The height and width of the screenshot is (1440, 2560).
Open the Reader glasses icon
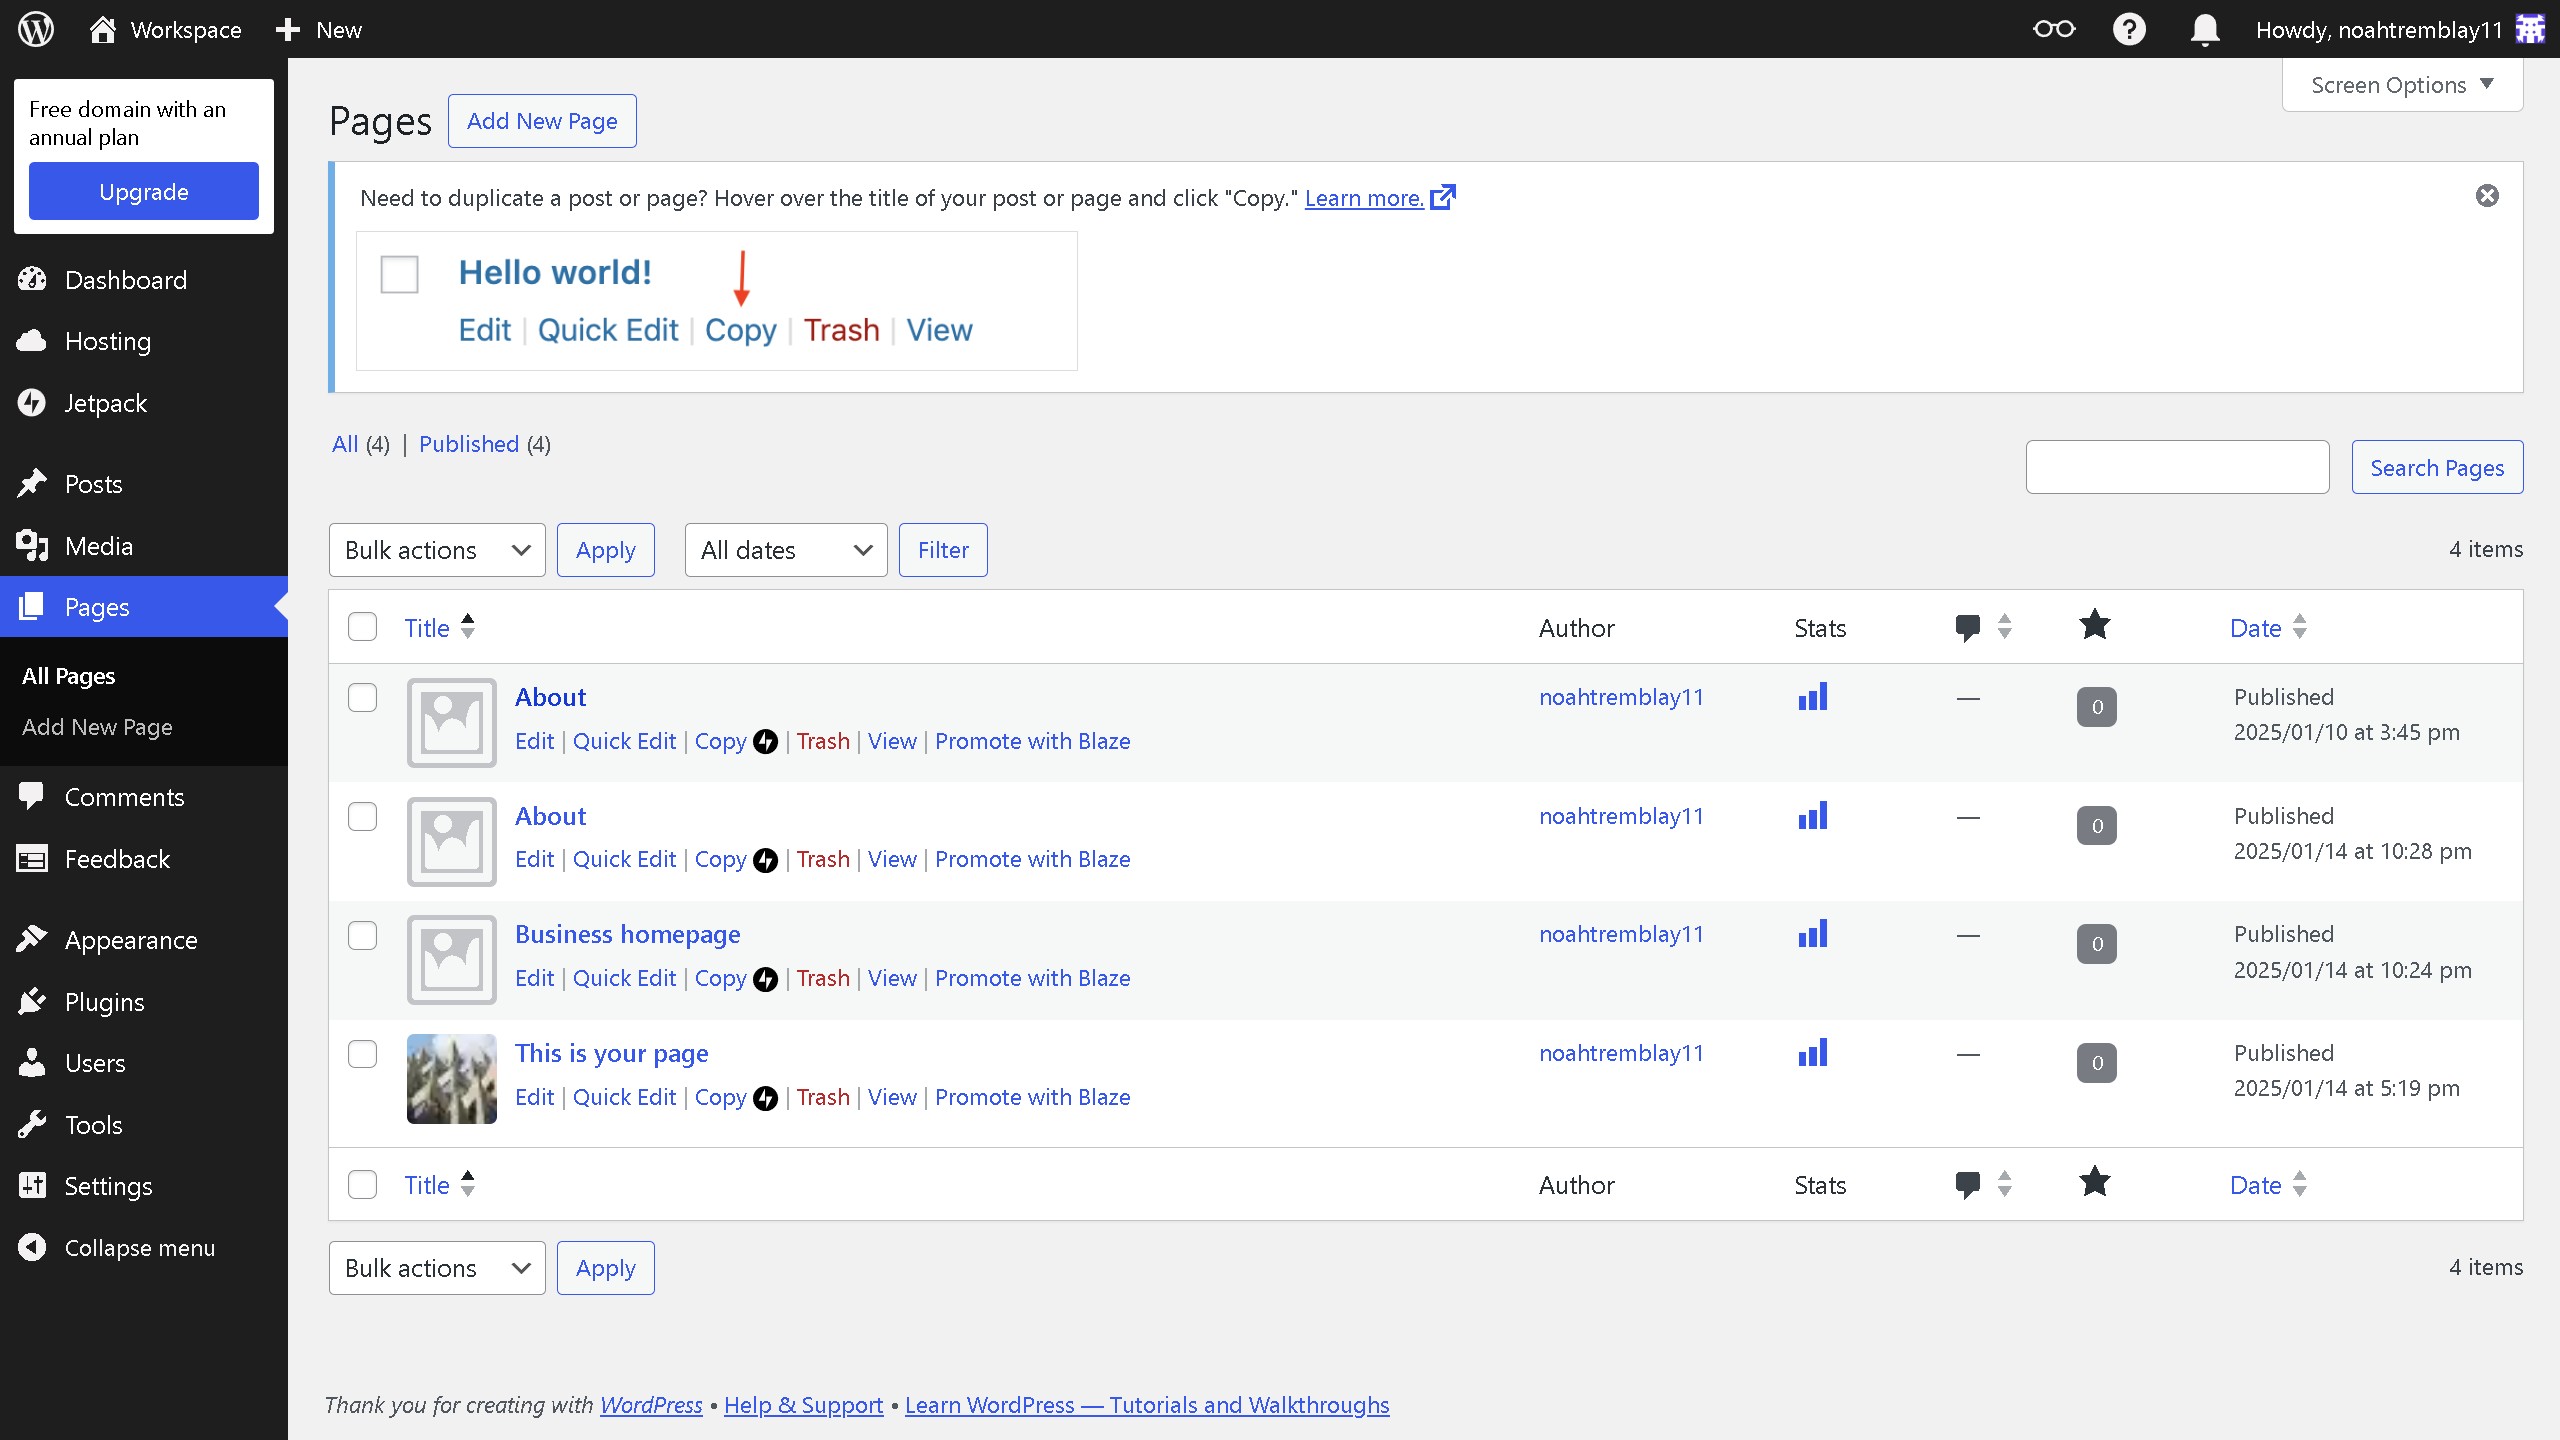(x=2054, y=29)
